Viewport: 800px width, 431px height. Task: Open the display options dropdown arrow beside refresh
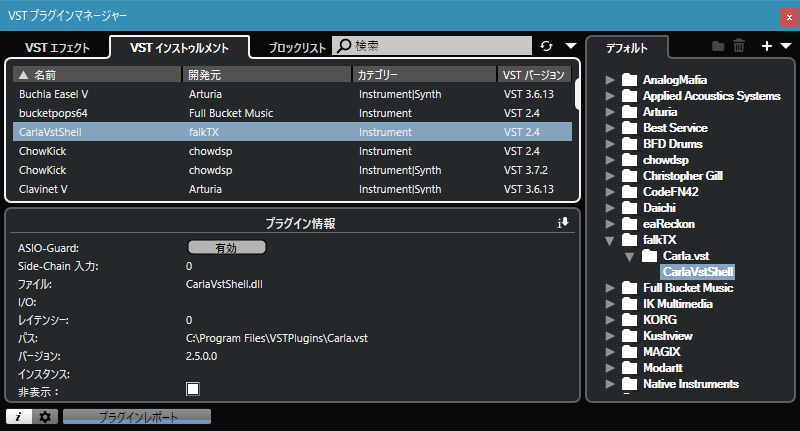[571, 46]
